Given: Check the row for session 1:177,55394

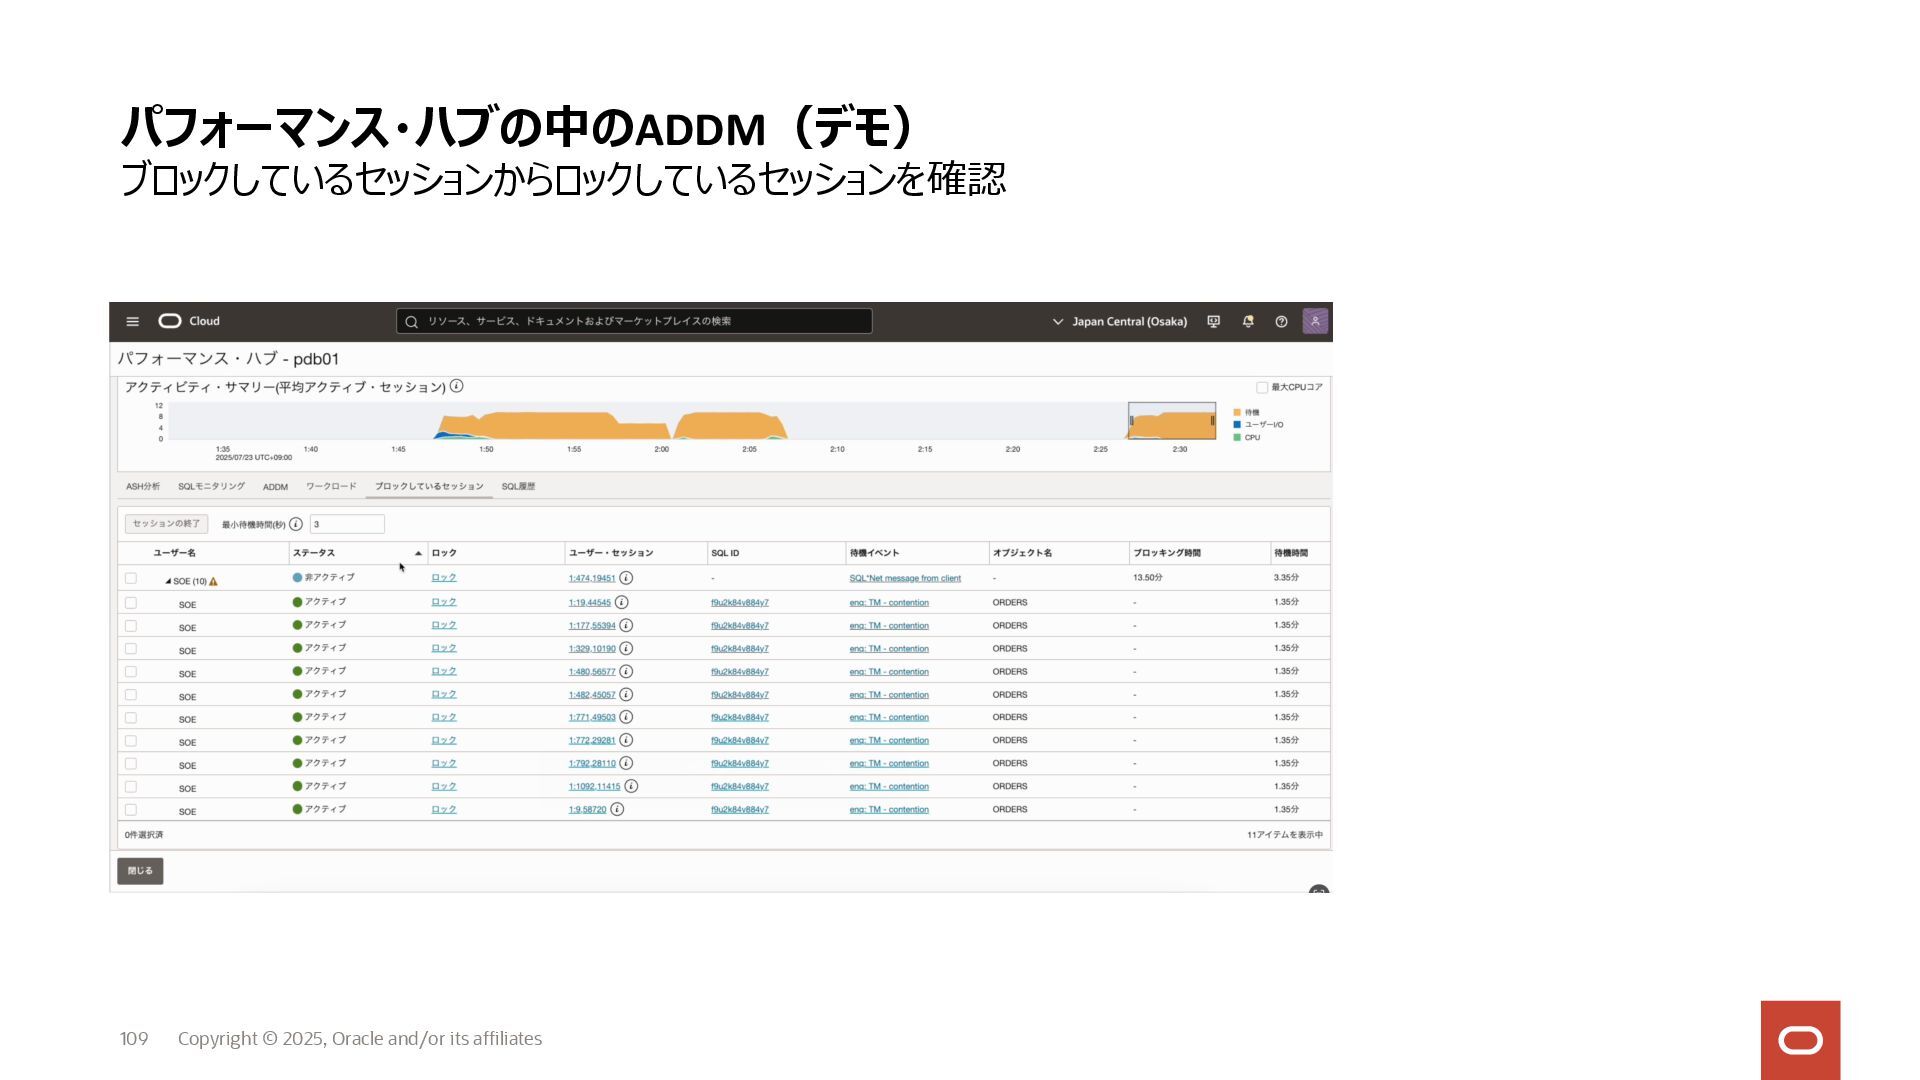Looking at the screenshot, I should point(131,626).
